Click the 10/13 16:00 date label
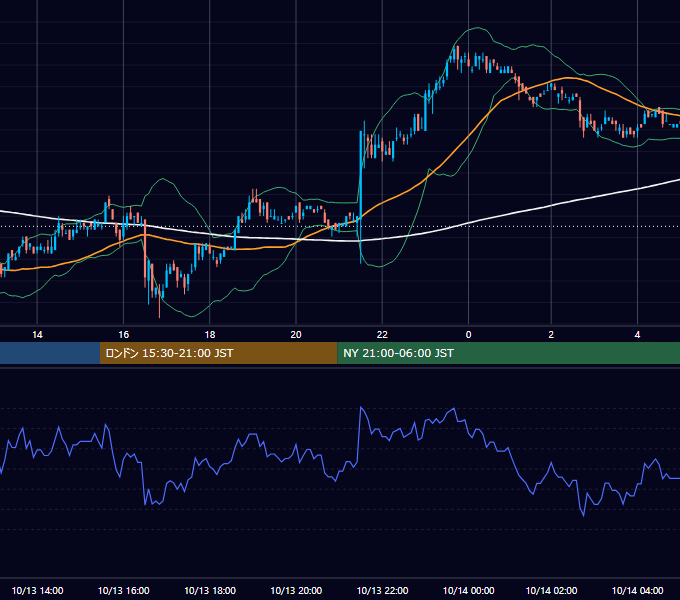This screenshot has width=680, height=600. [124, 590]
